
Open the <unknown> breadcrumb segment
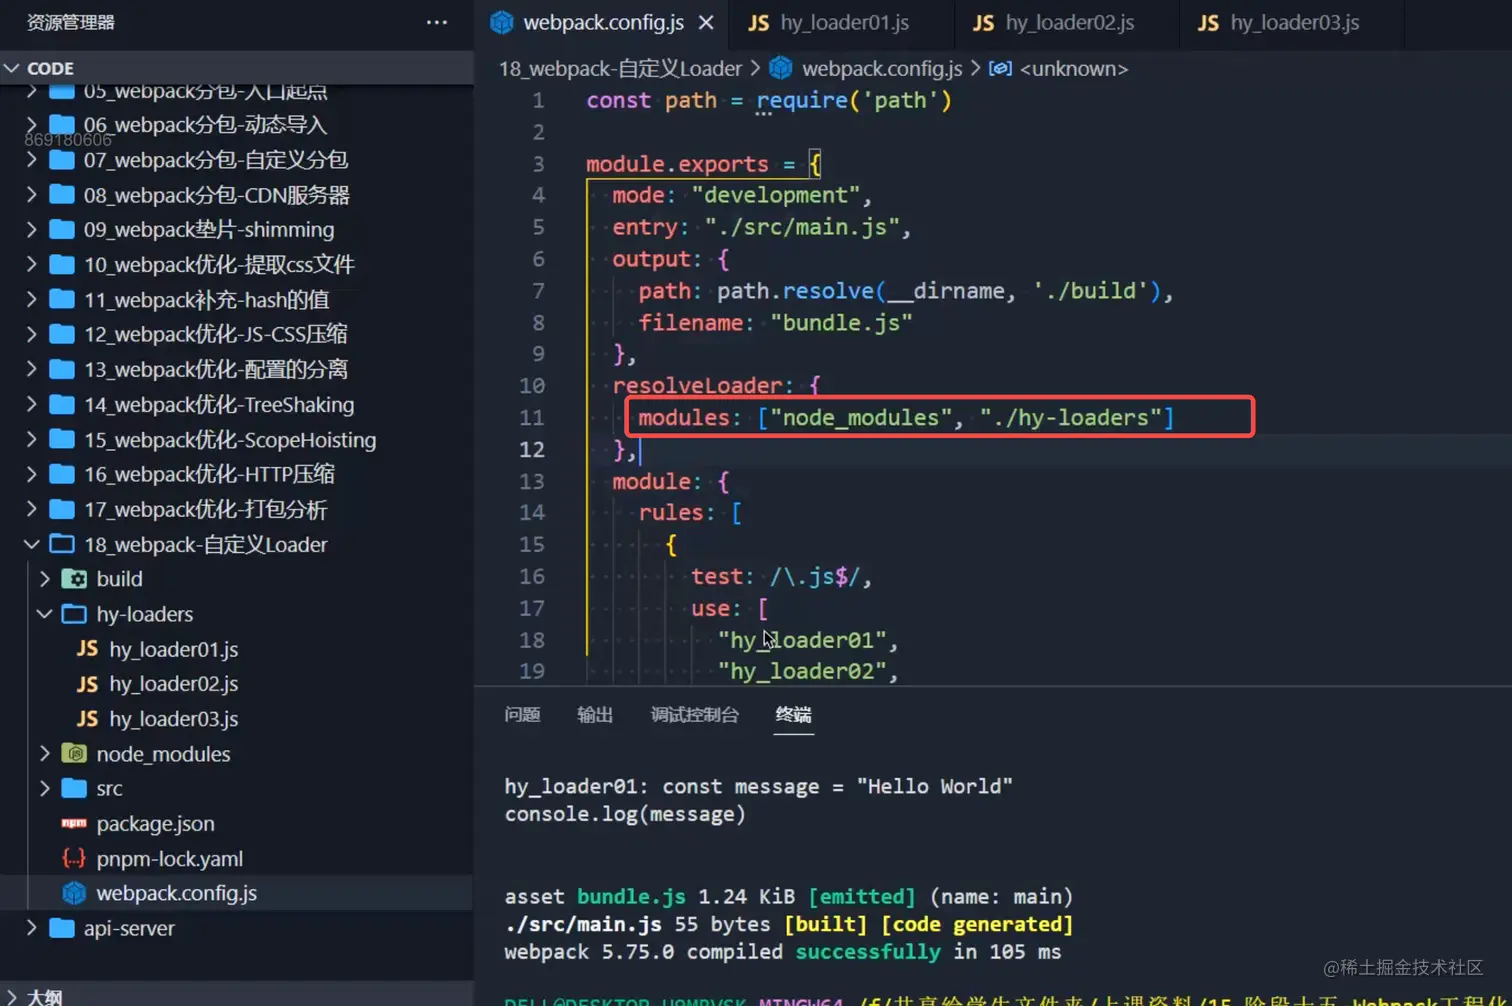[x=1074, y=68]
